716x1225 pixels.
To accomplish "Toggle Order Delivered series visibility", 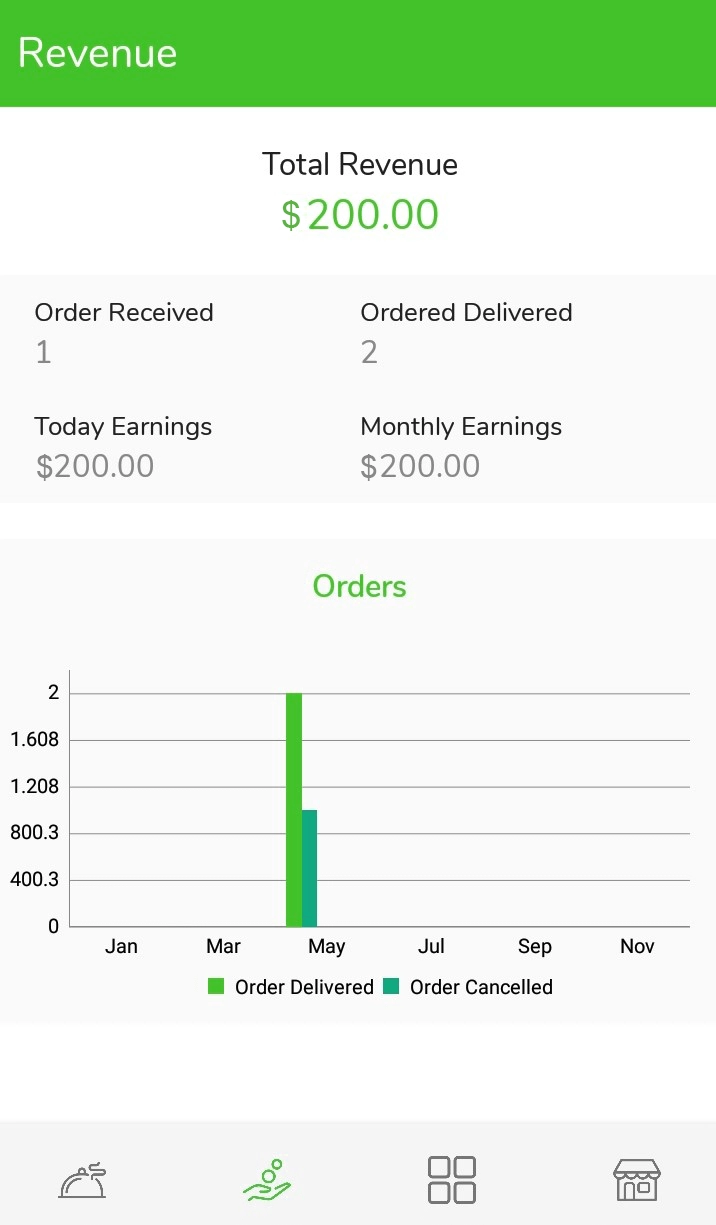I will [216, 986].
